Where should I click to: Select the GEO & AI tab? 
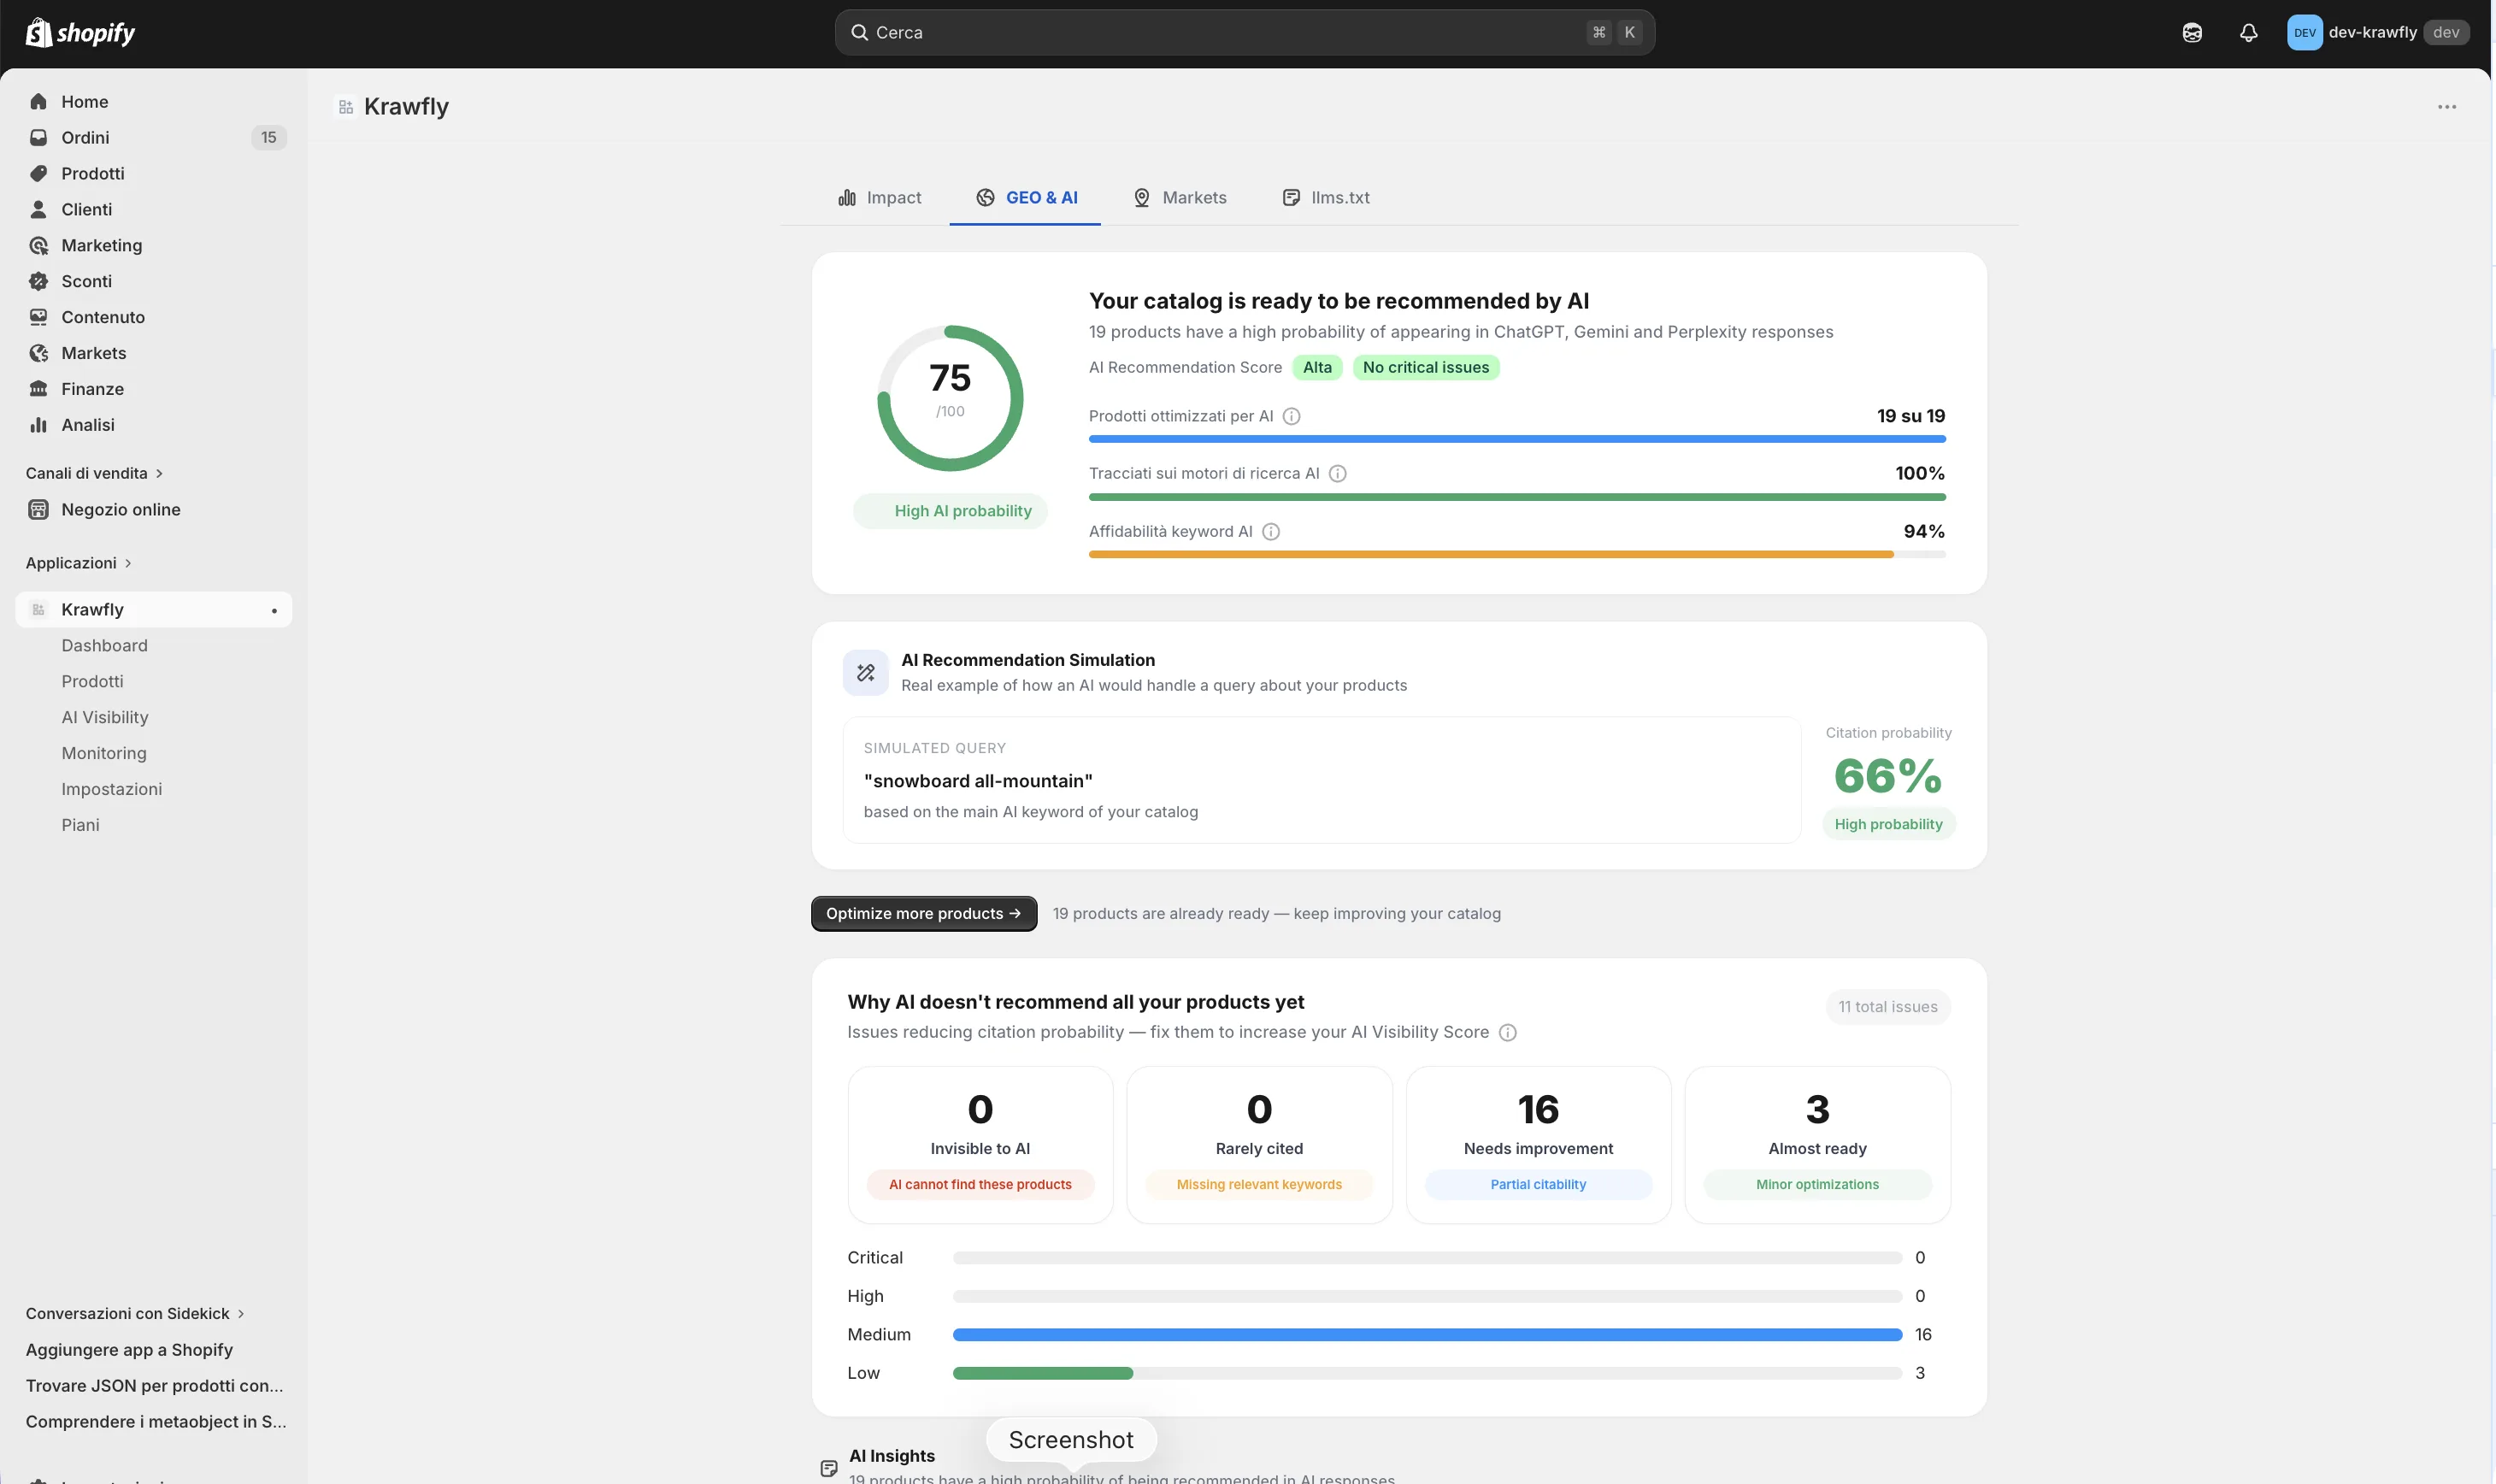coord(1025,198)
